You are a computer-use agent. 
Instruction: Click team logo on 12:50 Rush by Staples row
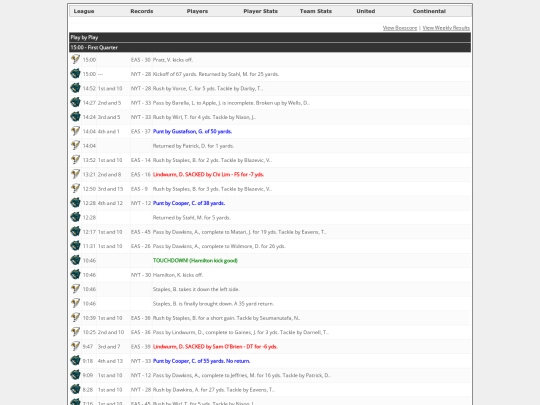[75, 189]
